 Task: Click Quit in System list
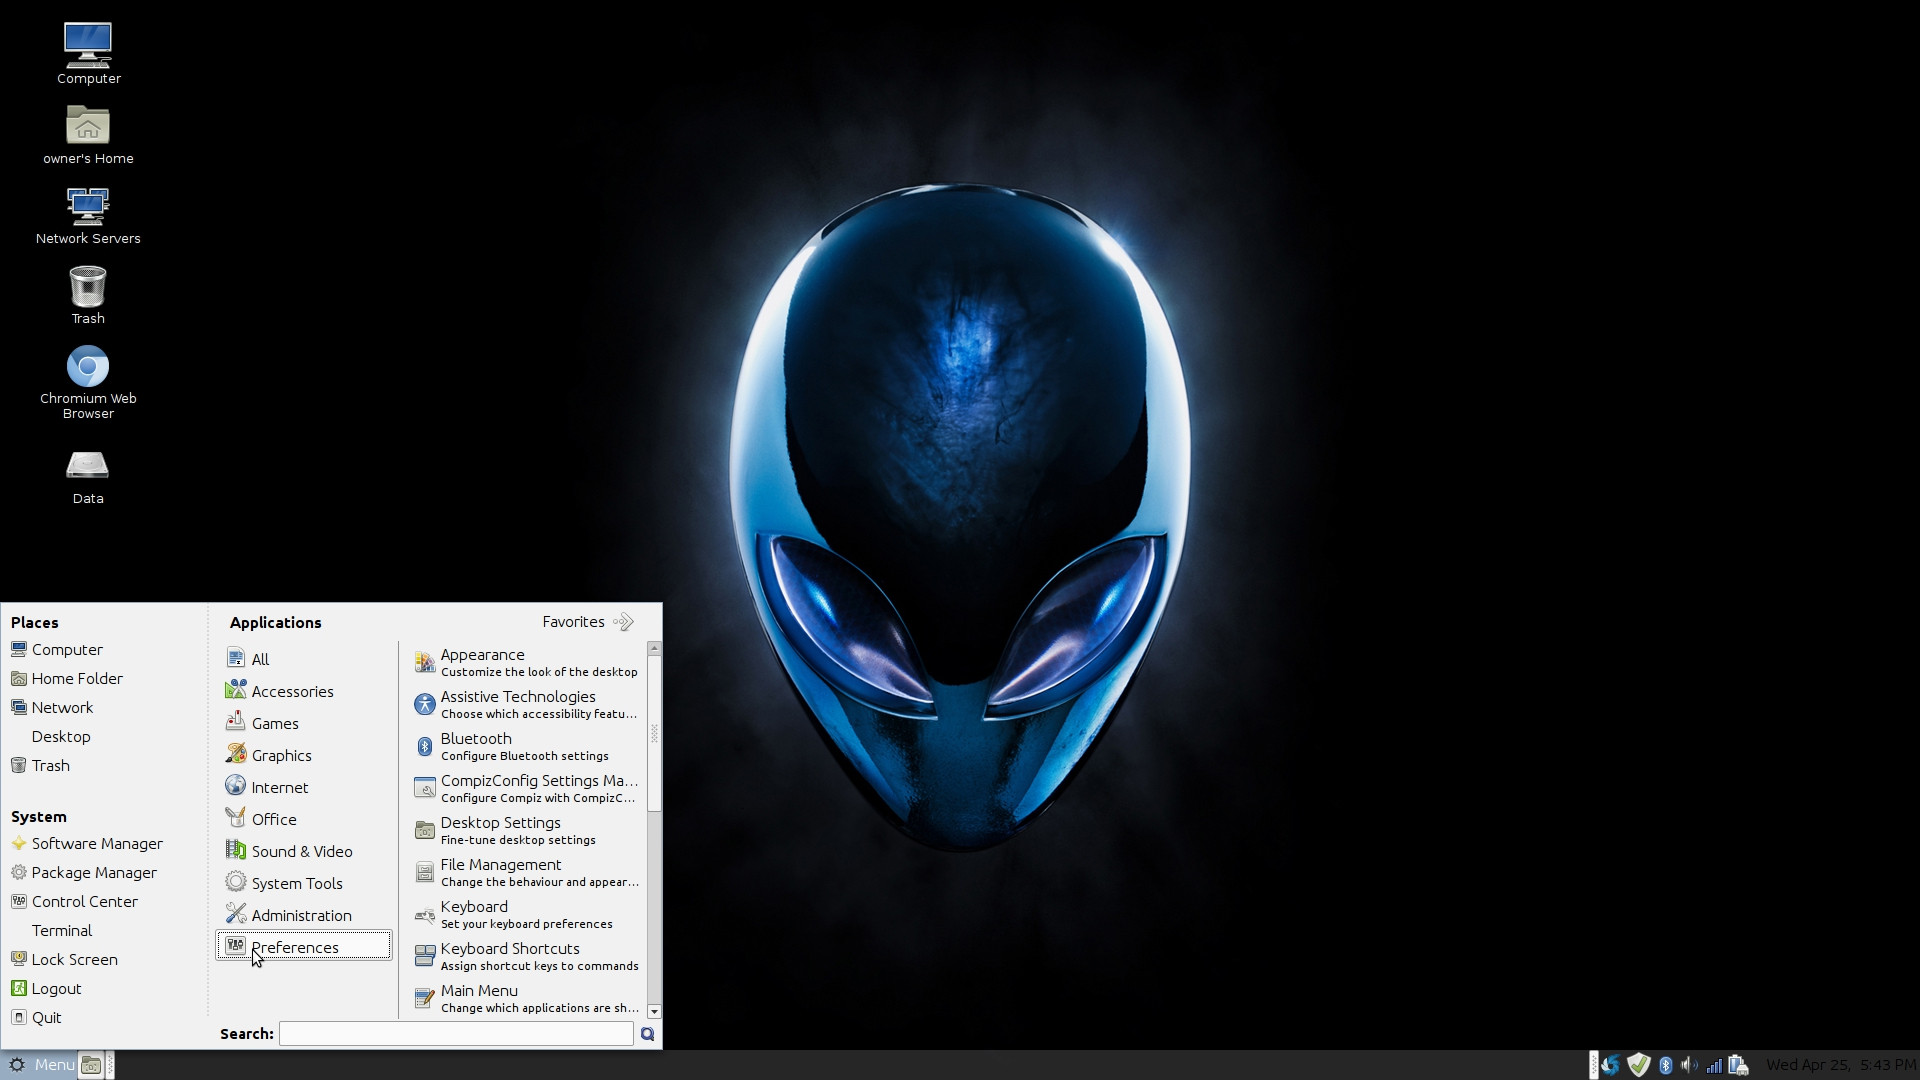pyautogui.click(x=37, y=1017)
